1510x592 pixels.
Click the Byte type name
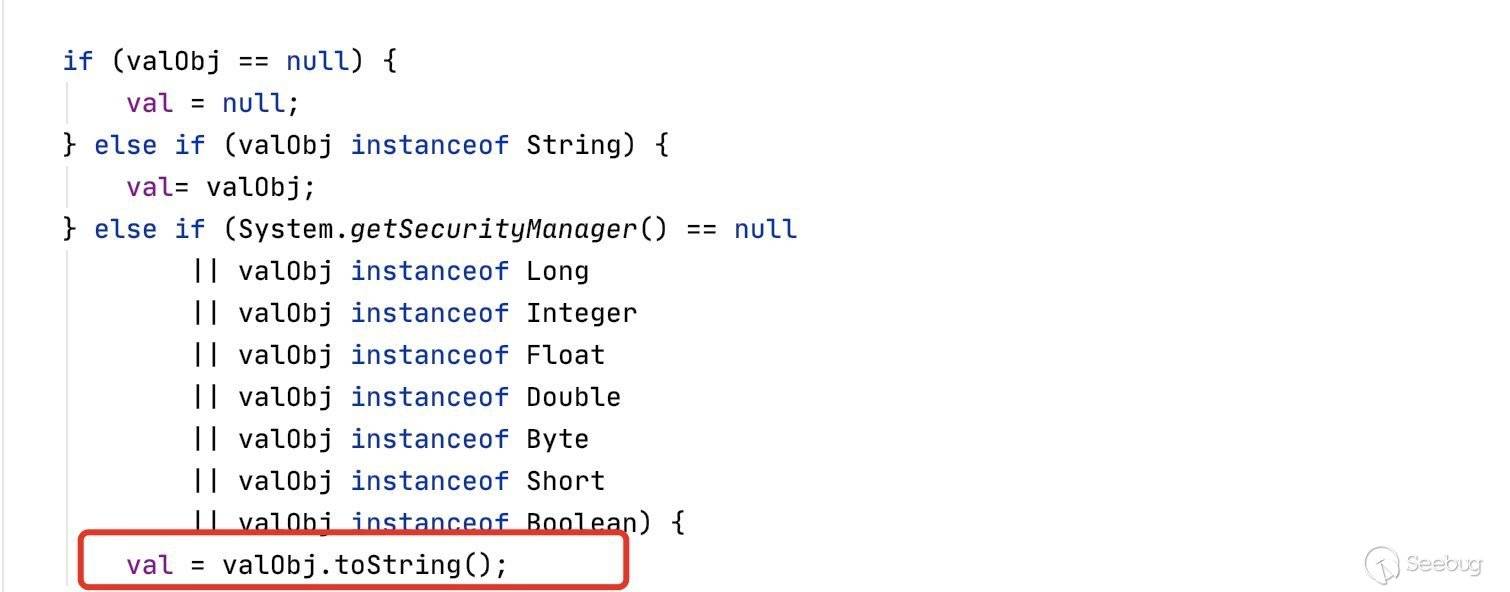coord(557,439)
